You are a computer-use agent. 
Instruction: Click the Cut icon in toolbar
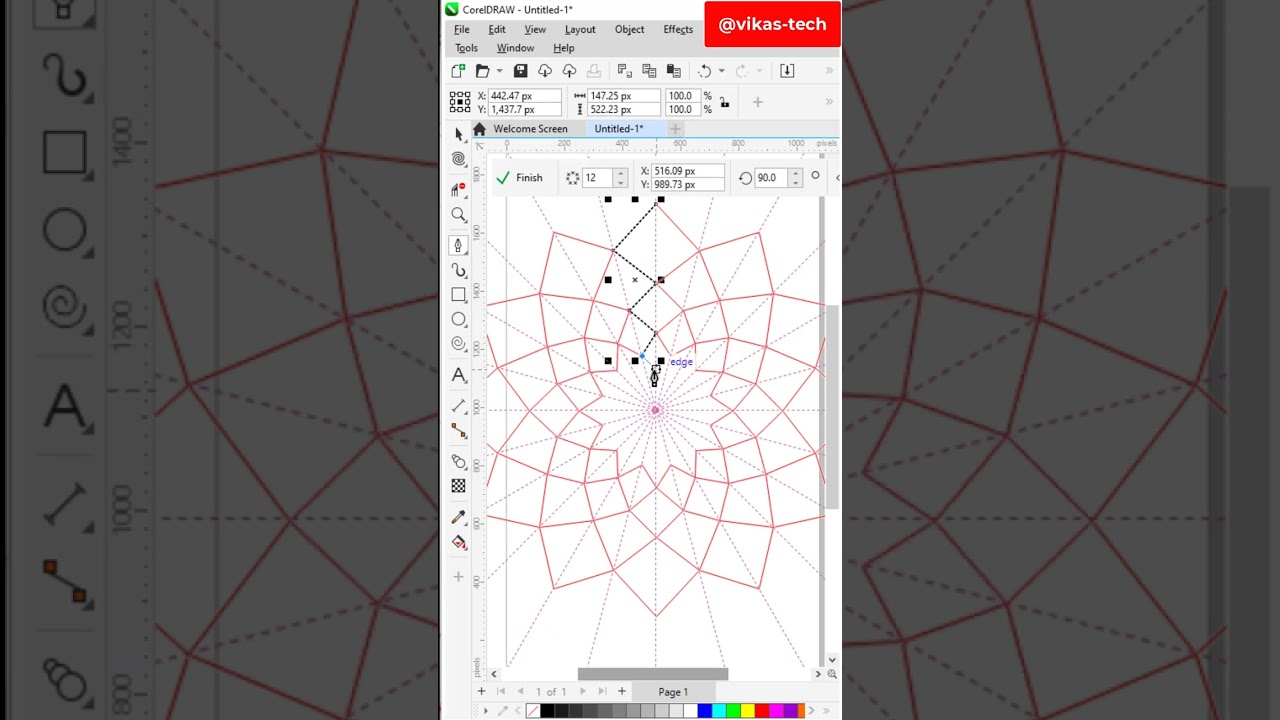pos(625,71)
